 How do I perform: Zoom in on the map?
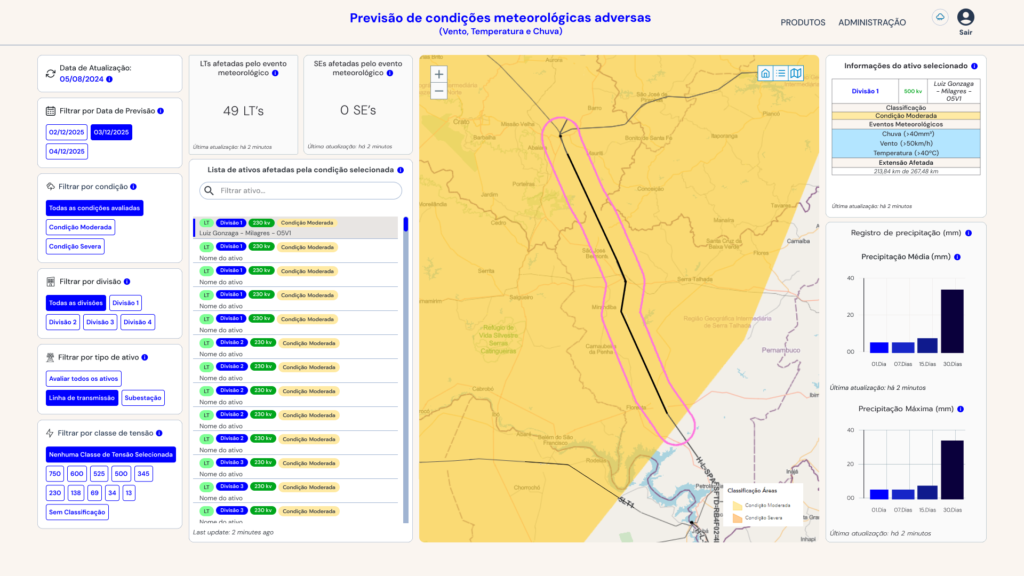click(439, 74)
